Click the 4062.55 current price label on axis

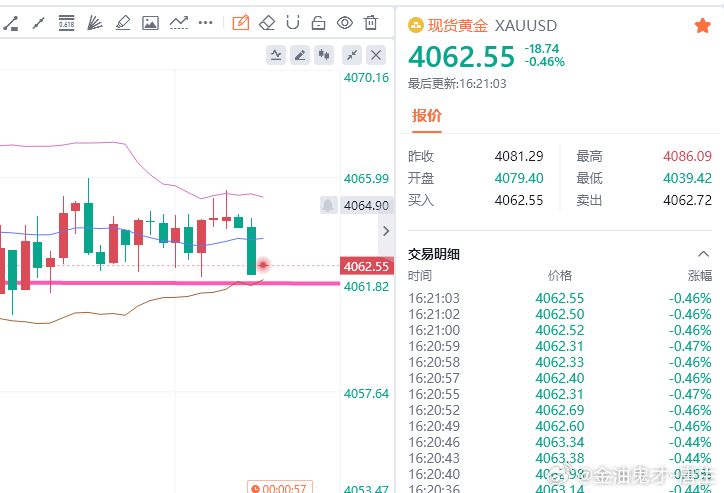coord(367,266)
